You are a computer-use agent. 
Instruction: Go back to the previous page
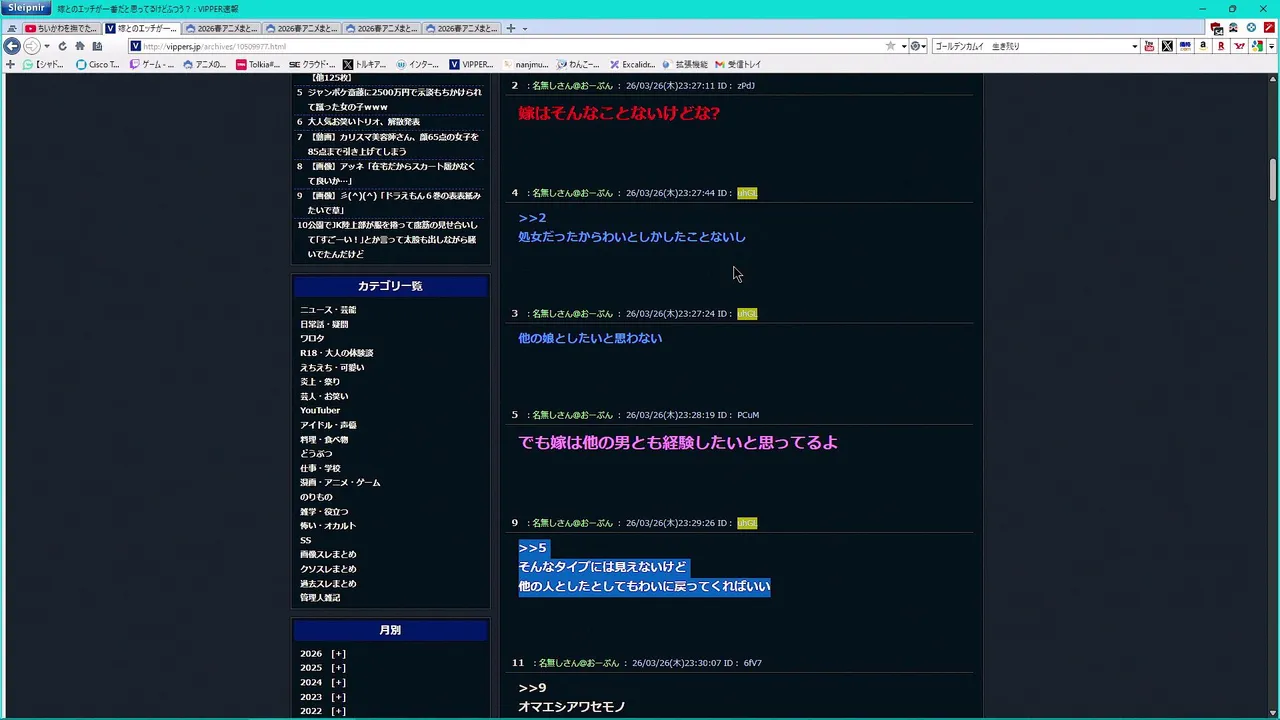tap(12, 46)
